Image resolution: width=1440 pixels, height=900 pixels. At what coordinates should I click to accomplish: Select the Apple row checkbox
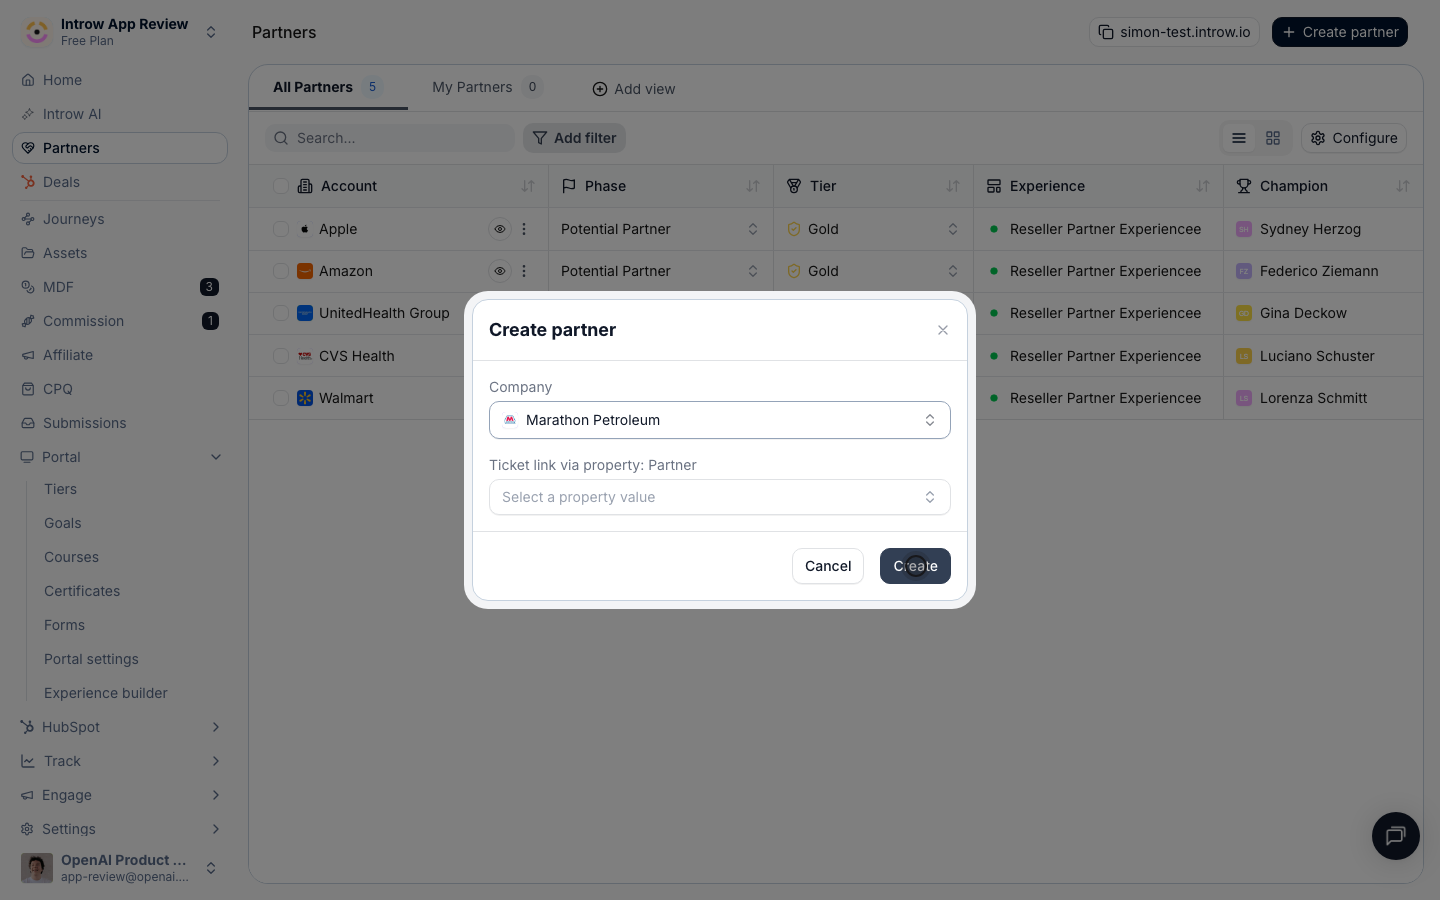point(281,229)
